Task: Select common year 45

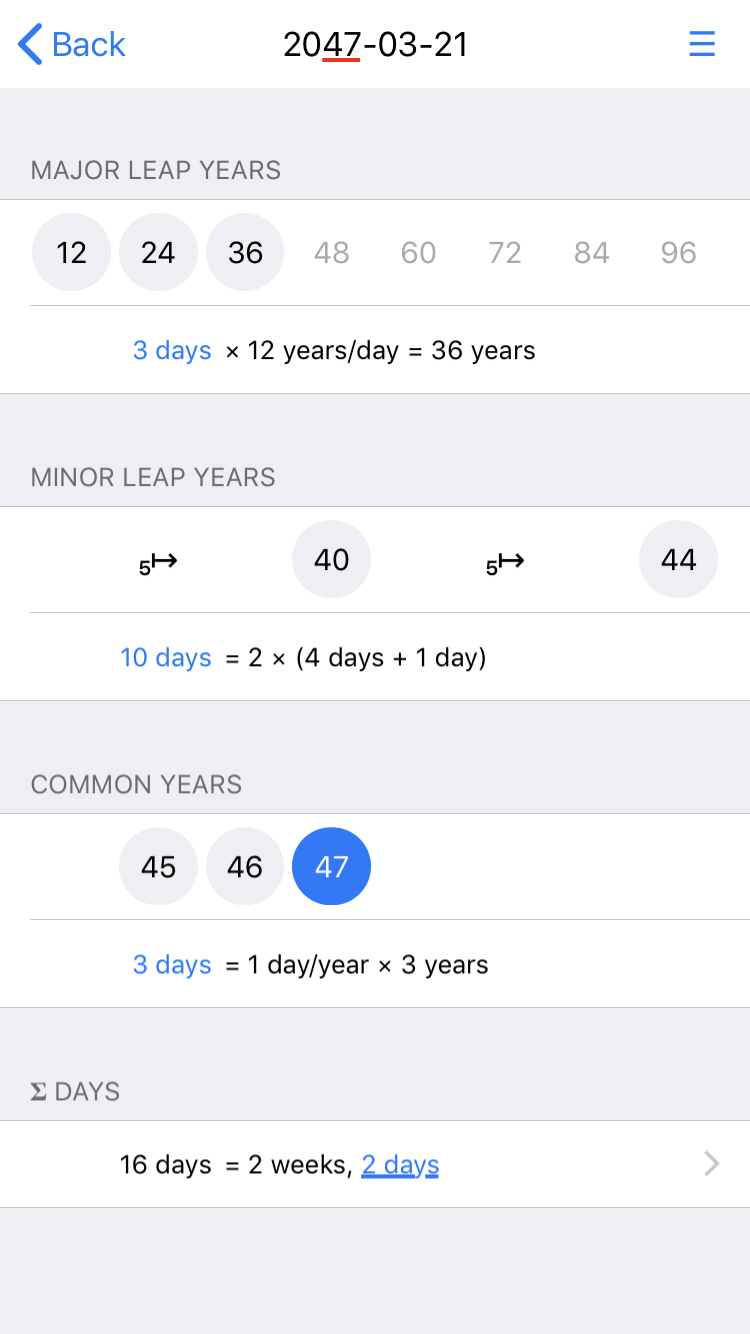Action: tap(158, 866)
